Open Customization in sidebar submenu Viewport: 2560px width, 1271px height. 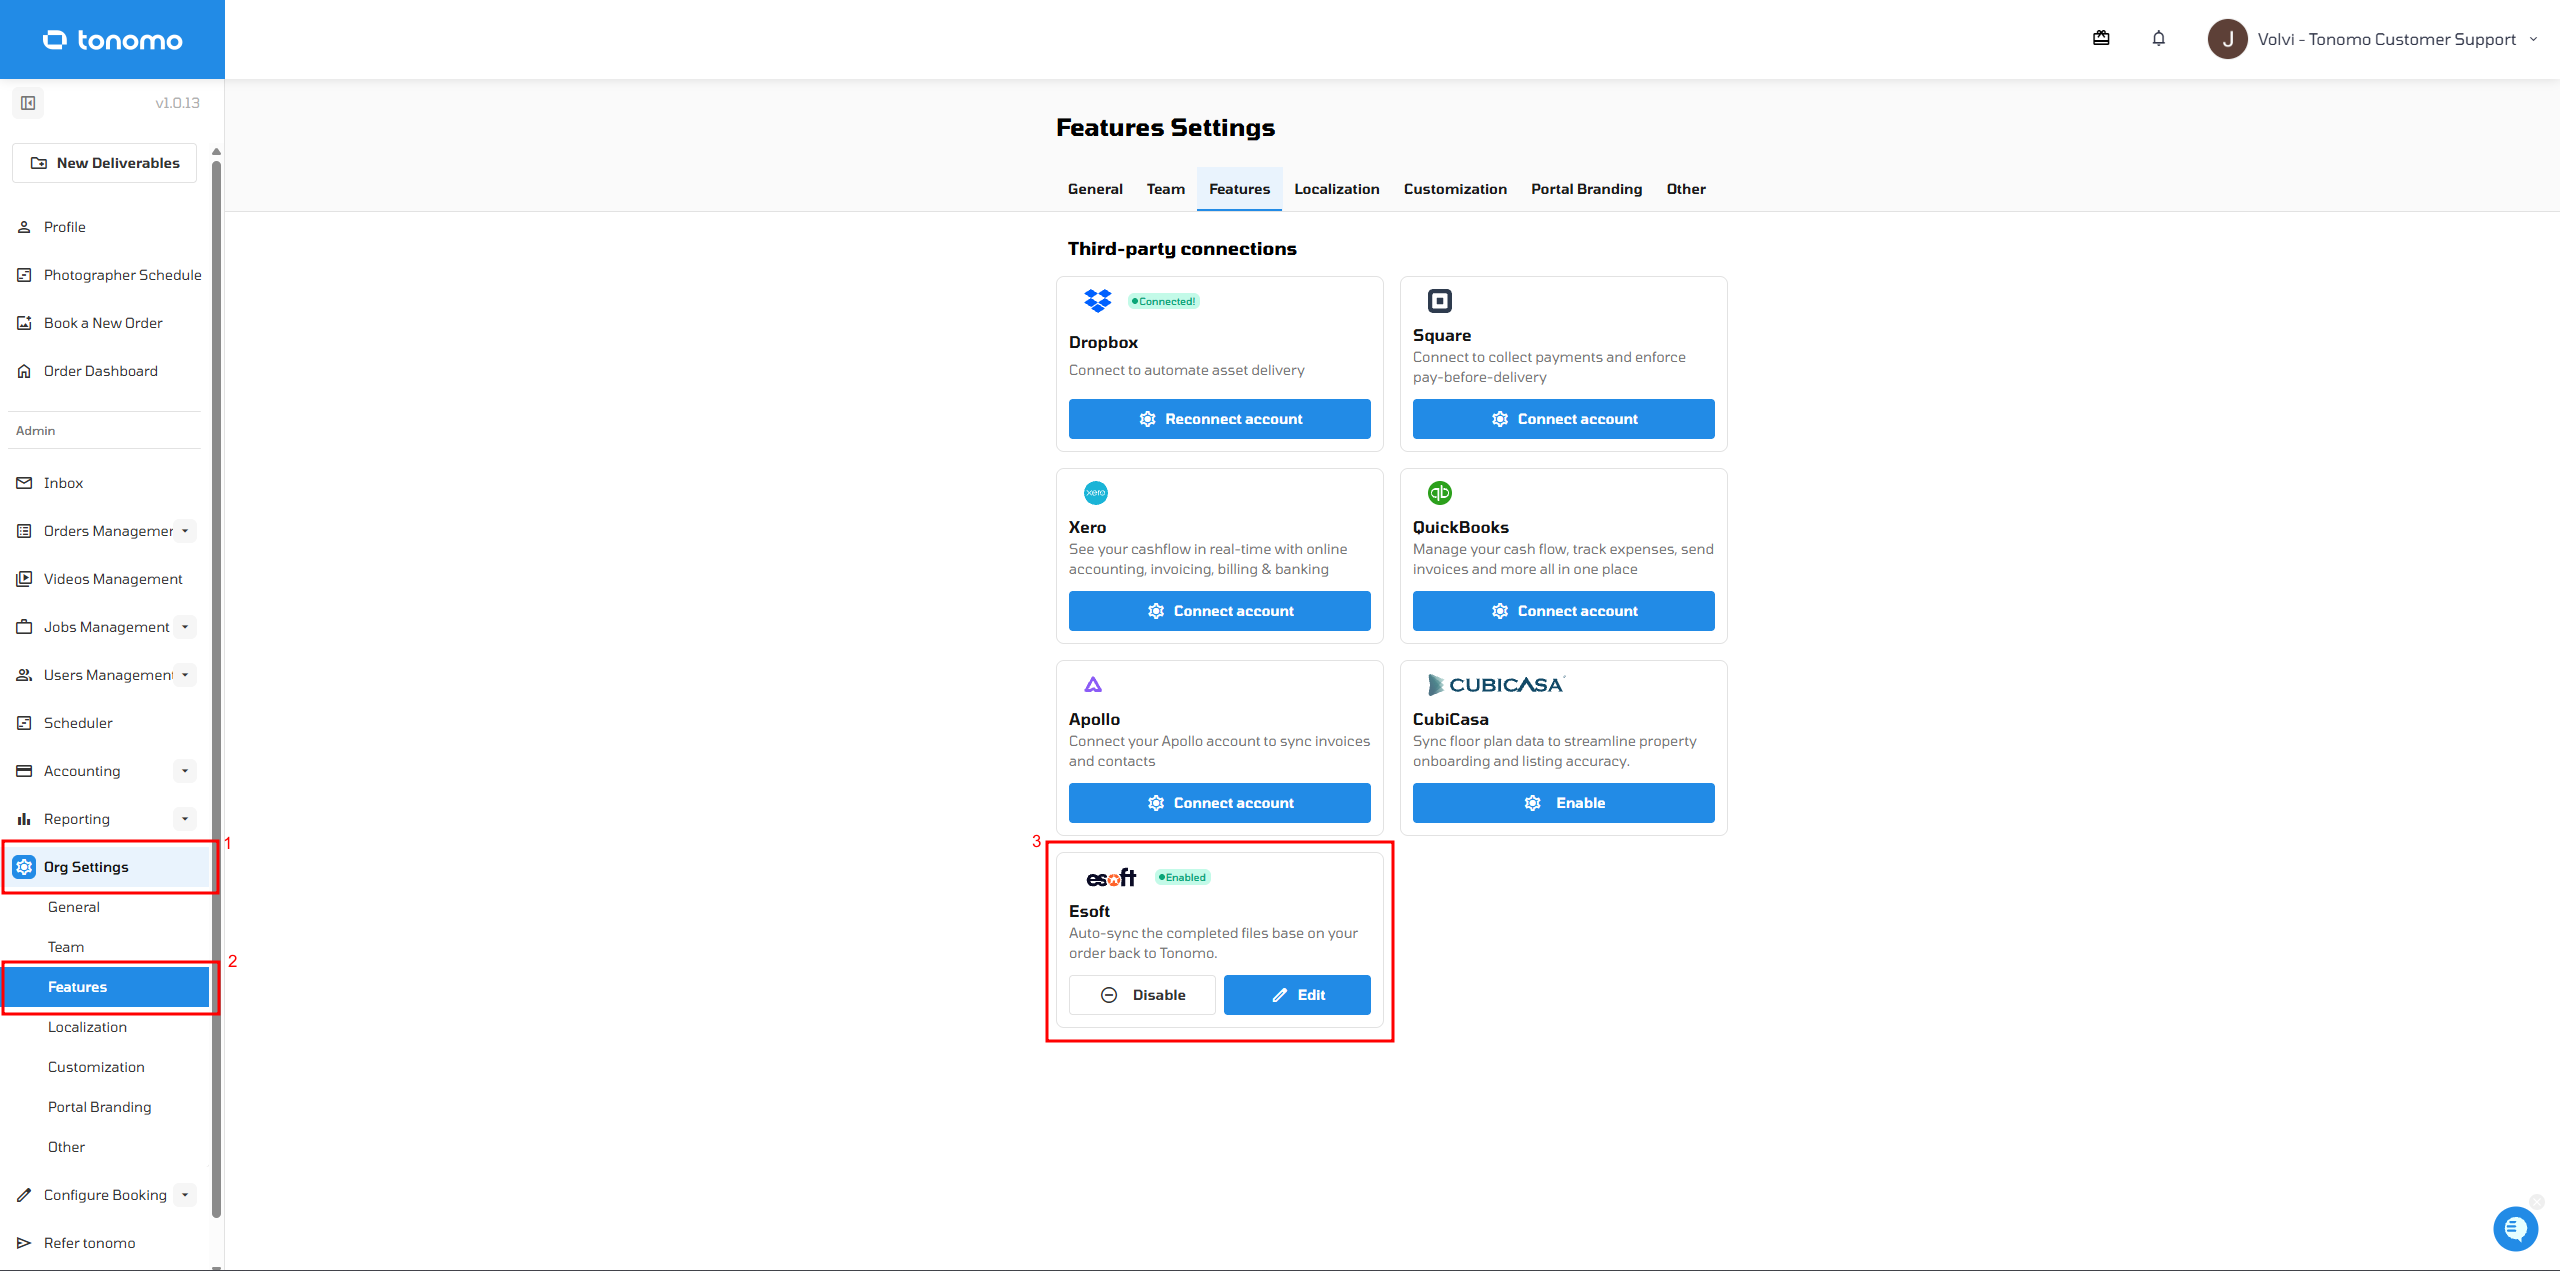[x=96, y=1067]
